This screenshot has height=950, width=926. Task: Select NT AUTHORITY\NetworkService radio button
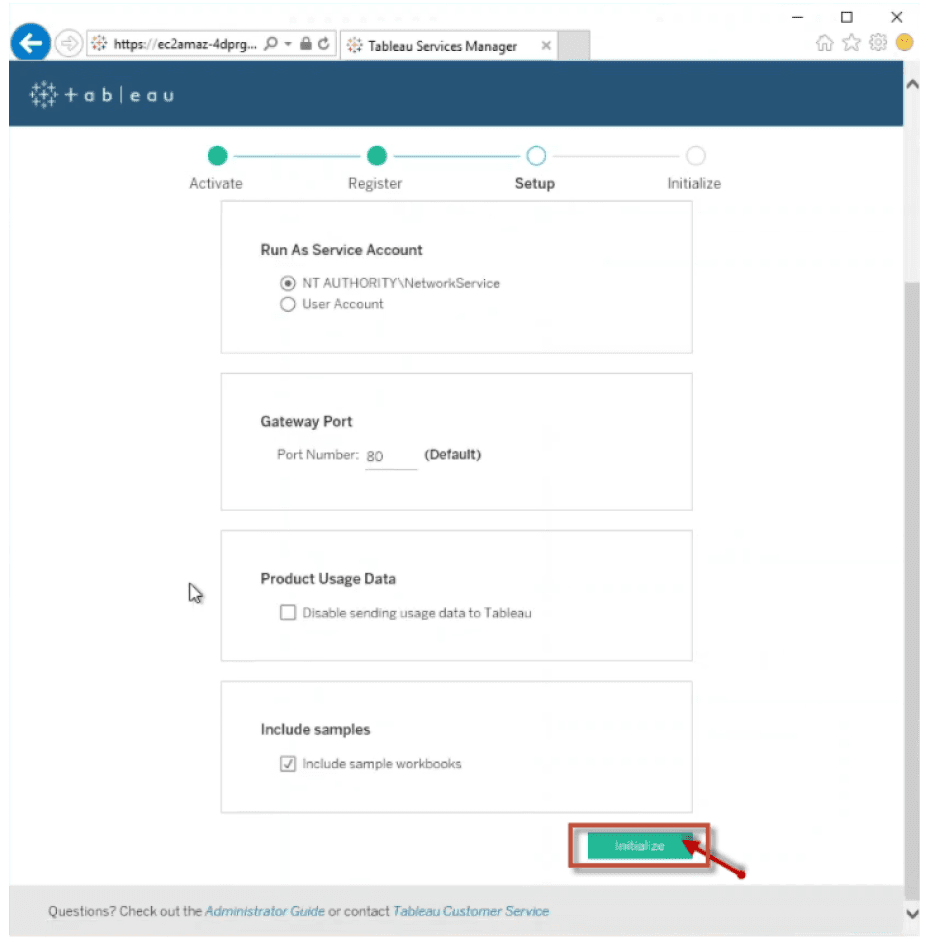coord(288,284)
